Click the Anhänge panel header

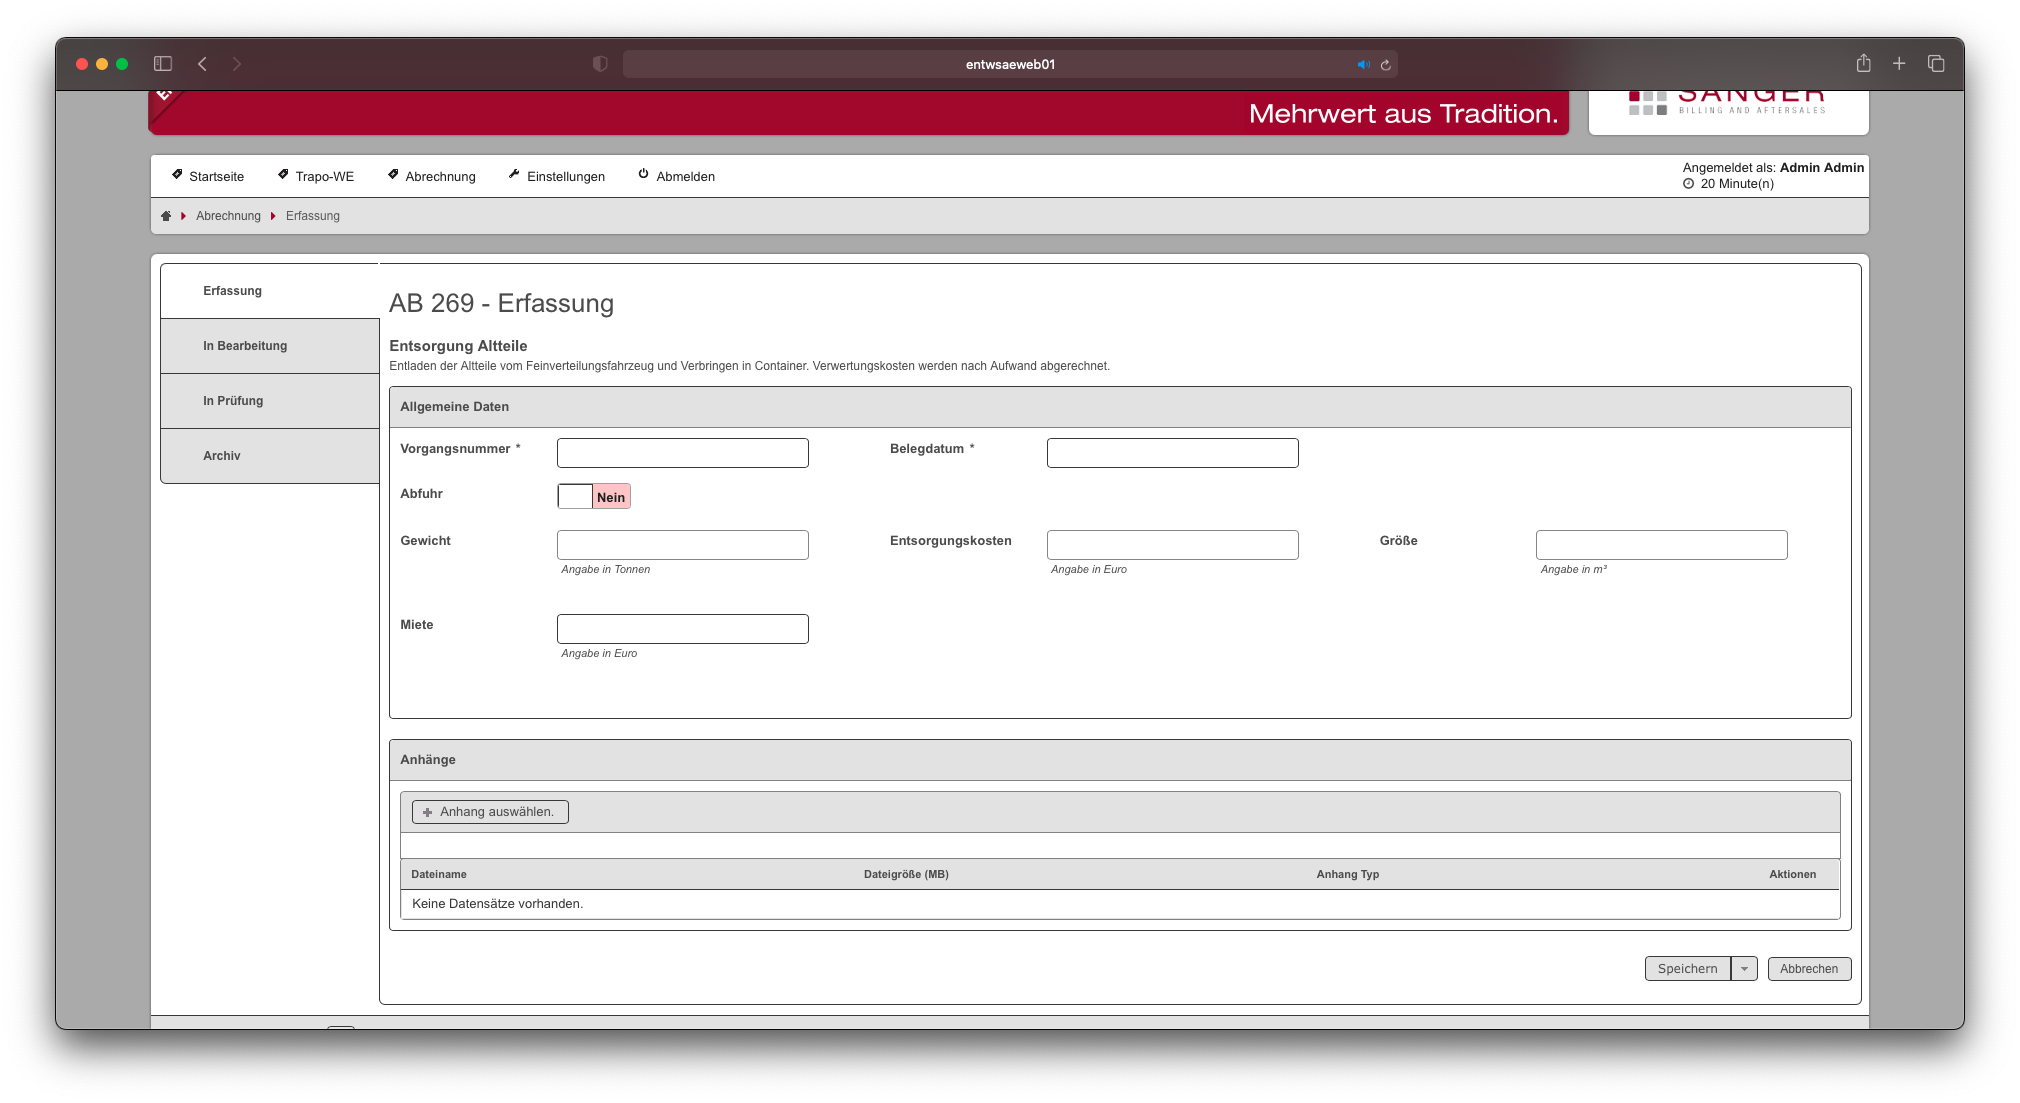tap(1120, 760)
